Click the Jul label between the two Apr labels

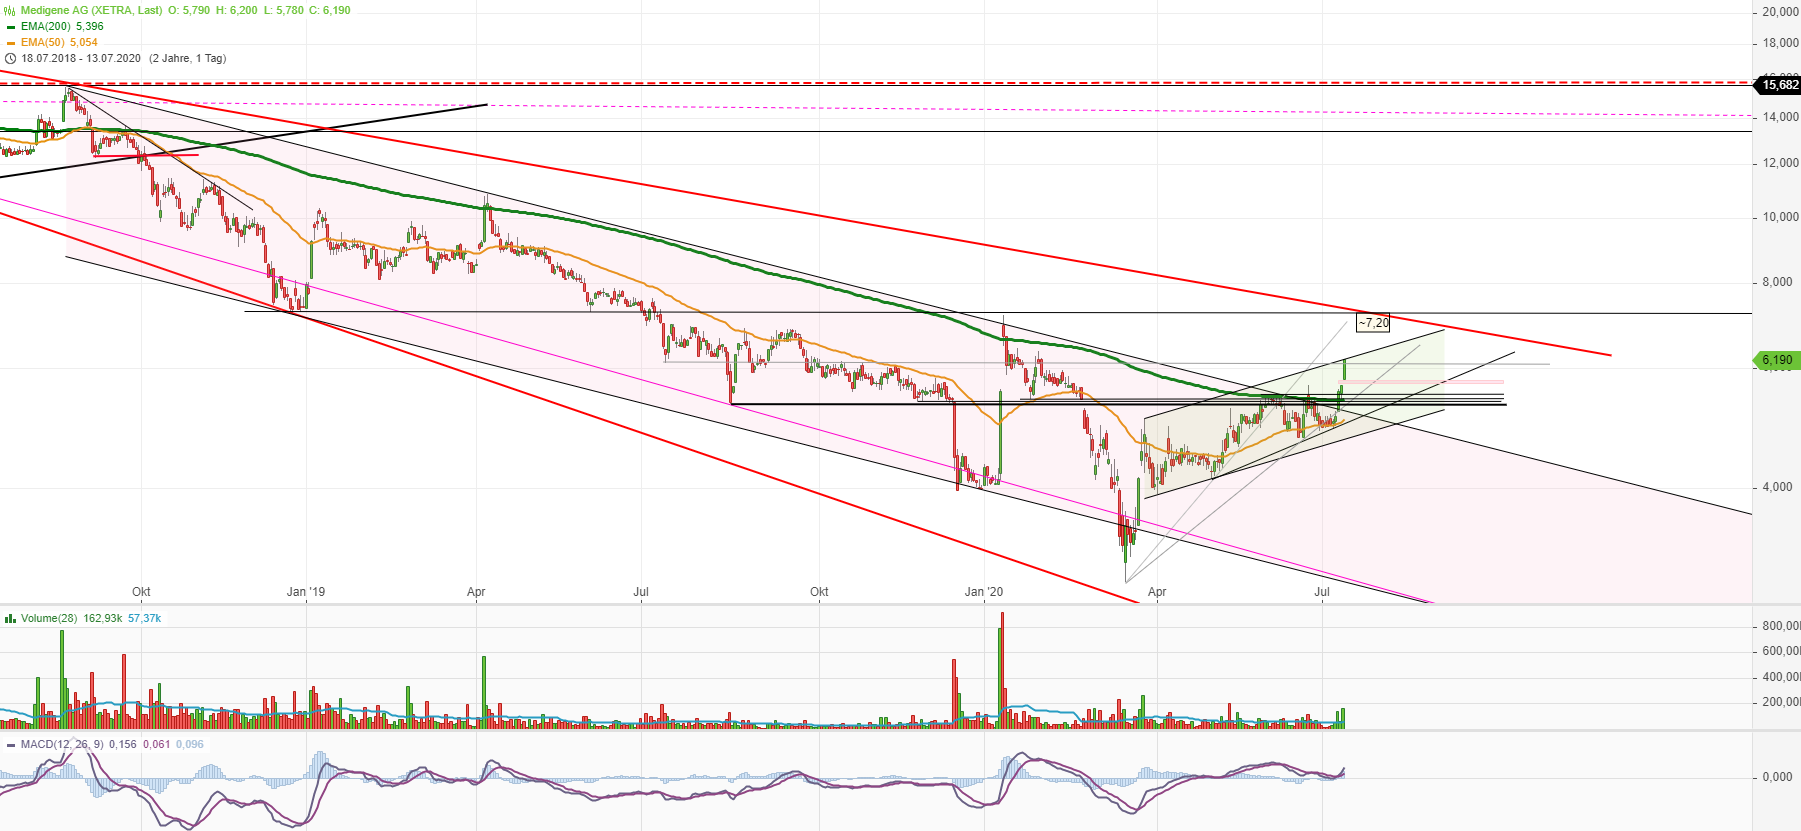pyautogui.click(x=641, y=592)
